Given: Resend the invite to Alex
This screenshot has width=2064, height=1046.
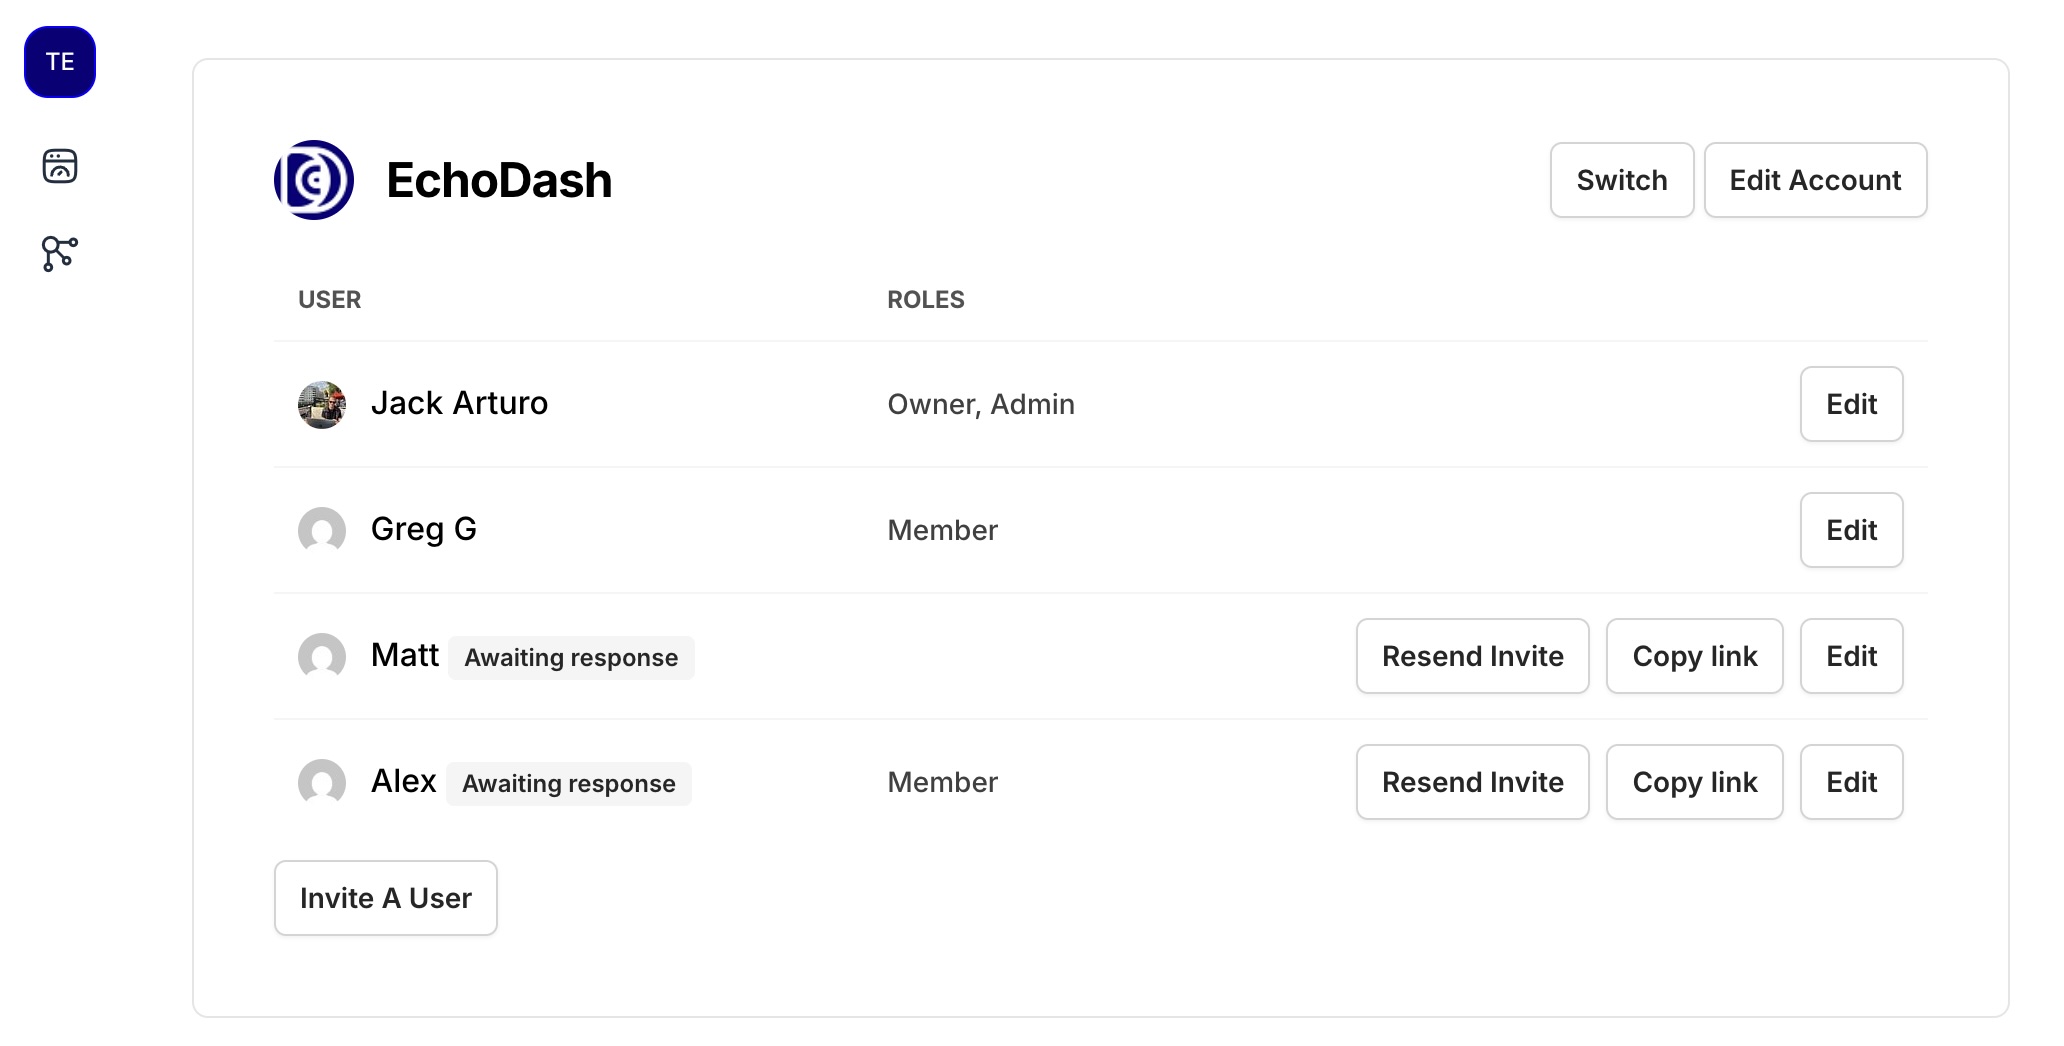Looking at the screenshot, I should pyautogui.click(x=1472, y=782).
